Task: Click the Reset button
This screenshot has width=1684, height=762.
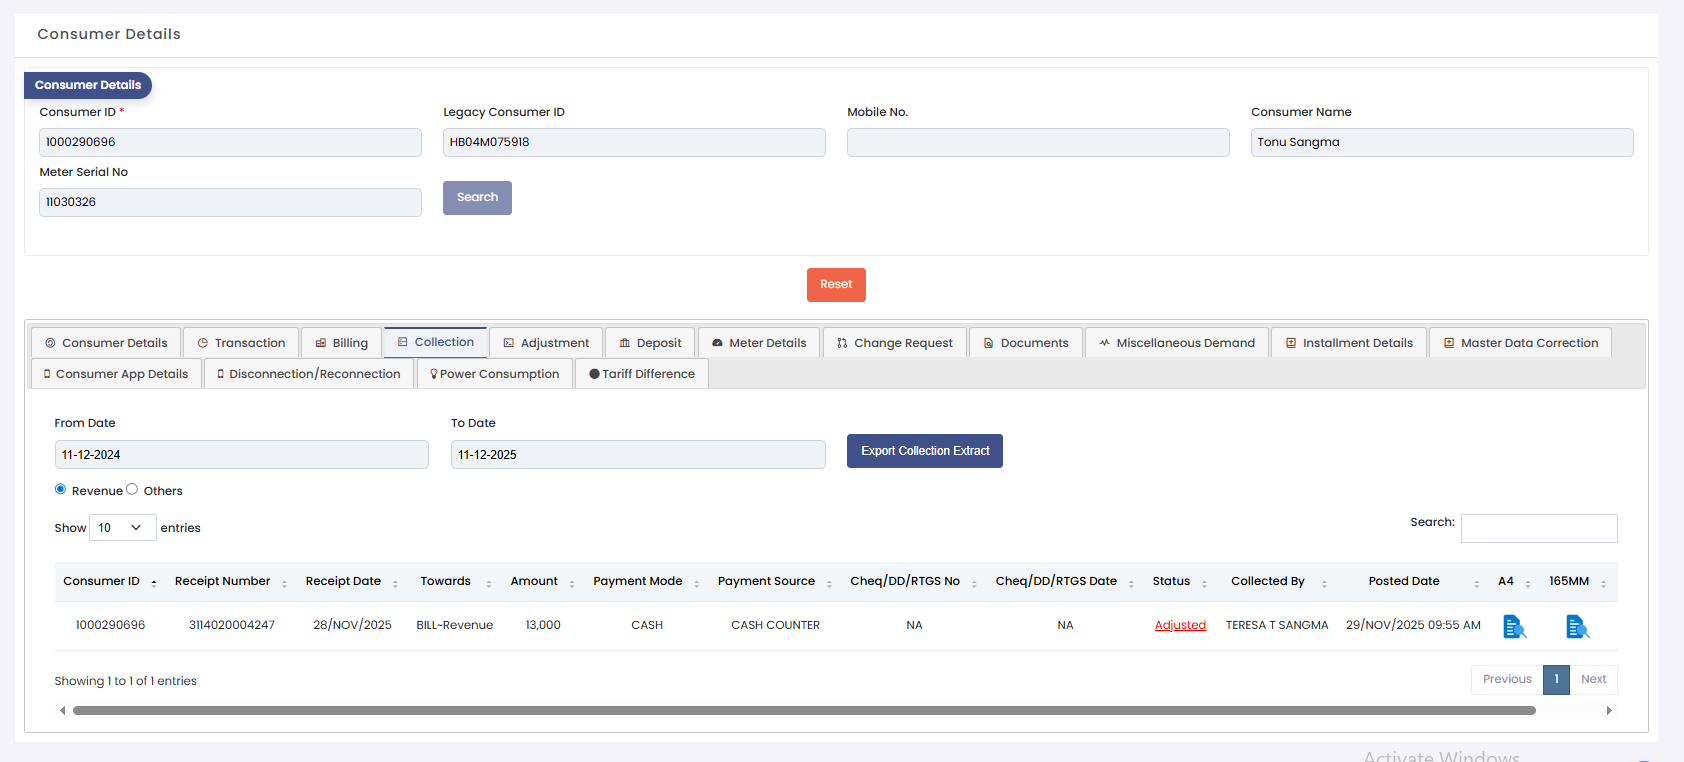Action: click(836, 285)
